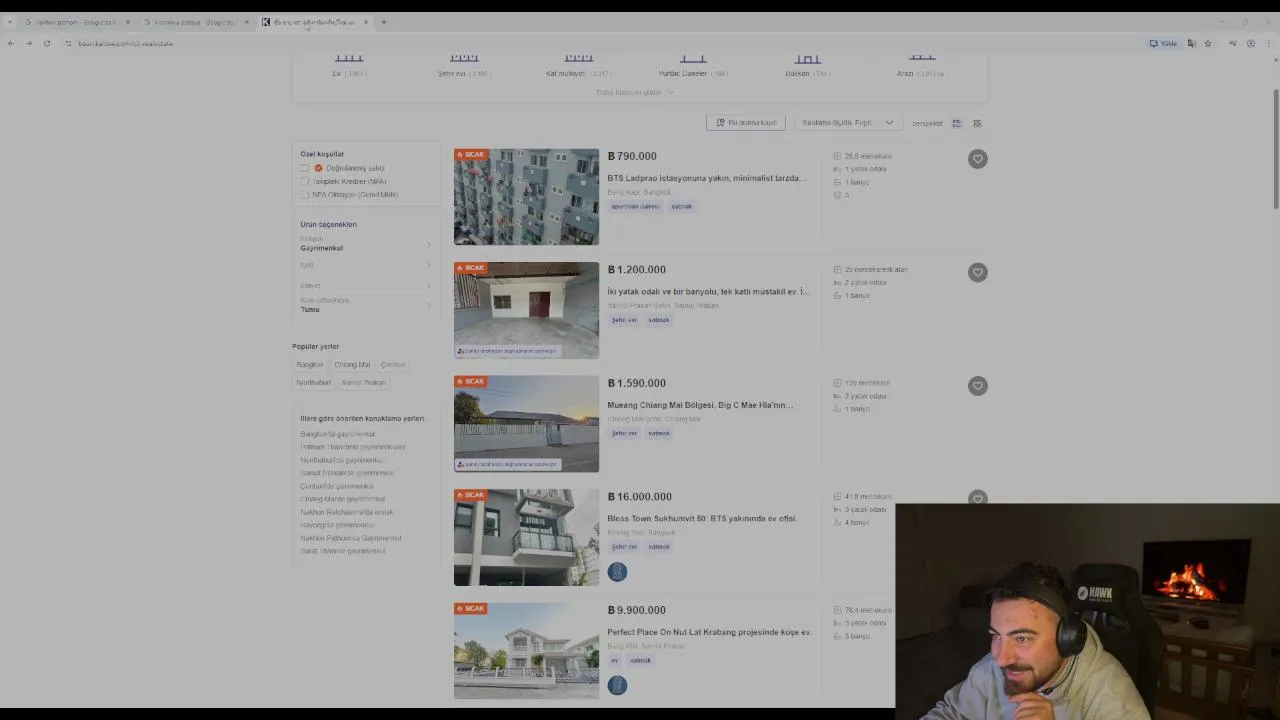
Task: Favorite the B 1.200.000 listing with its heart icon
Action: 977,272
